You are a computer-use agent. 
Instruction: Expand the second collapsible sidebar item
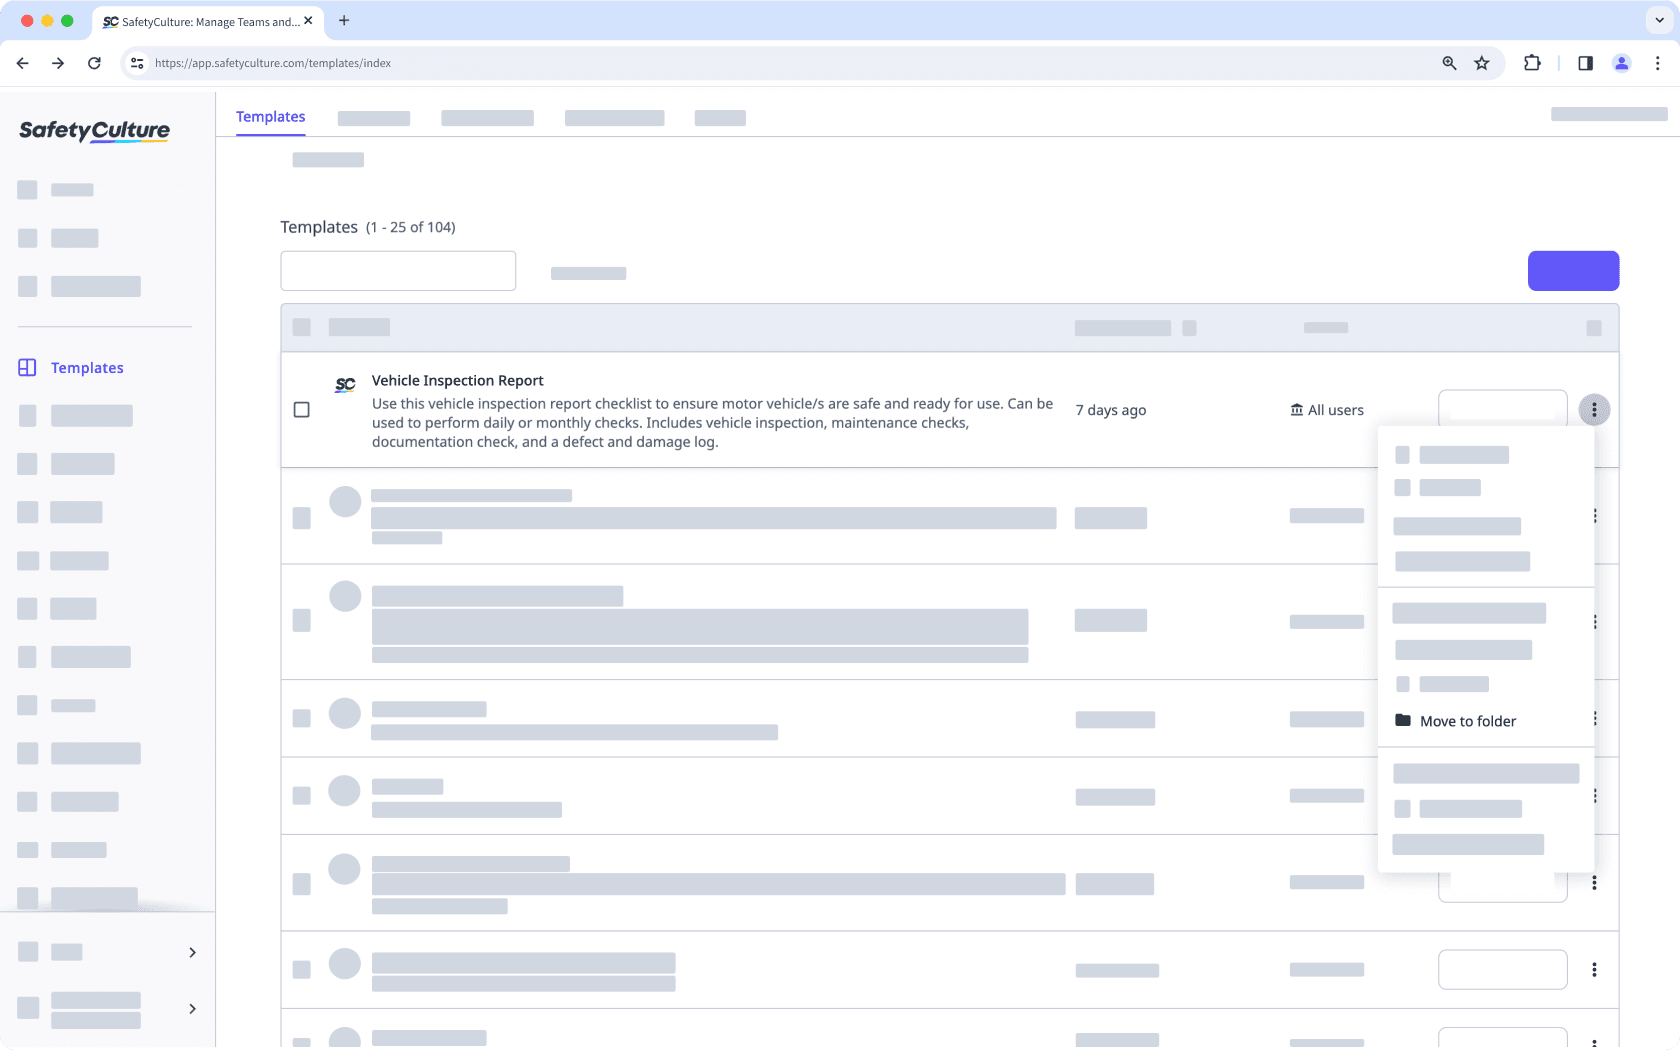[192, 1009]
